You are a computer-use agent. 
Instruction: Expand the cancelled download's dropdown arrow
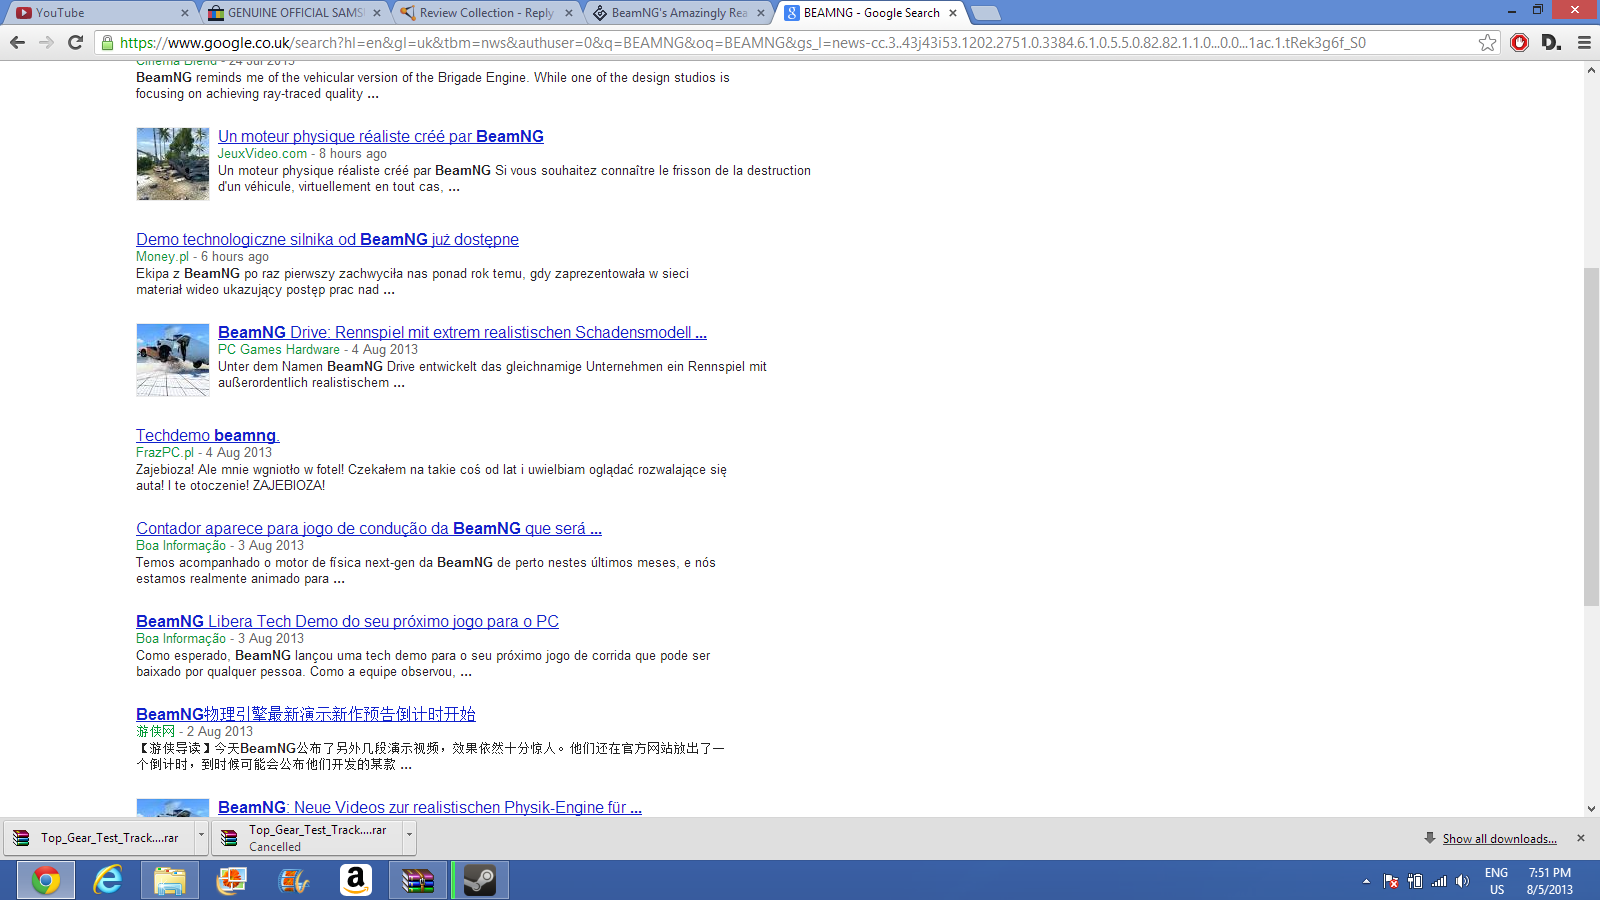coord(409,838)
